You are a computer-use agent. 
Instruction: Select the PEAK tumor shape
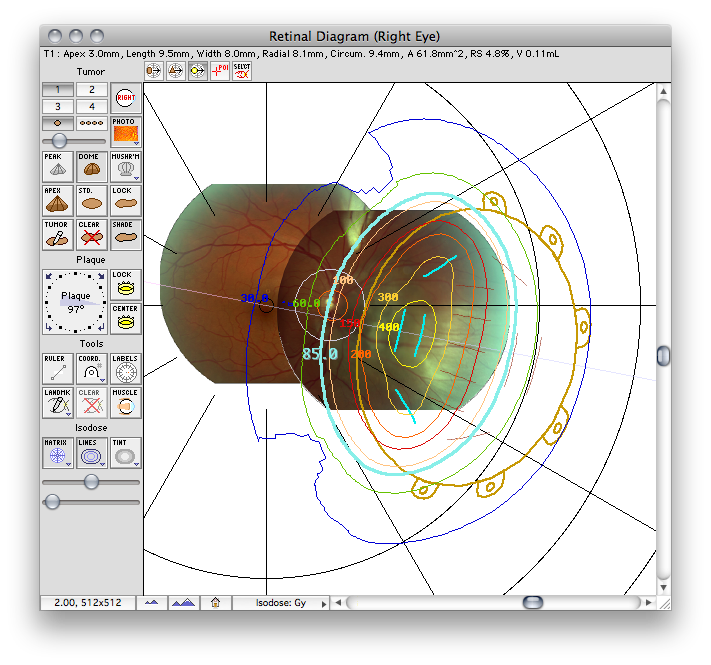[58, 166]
